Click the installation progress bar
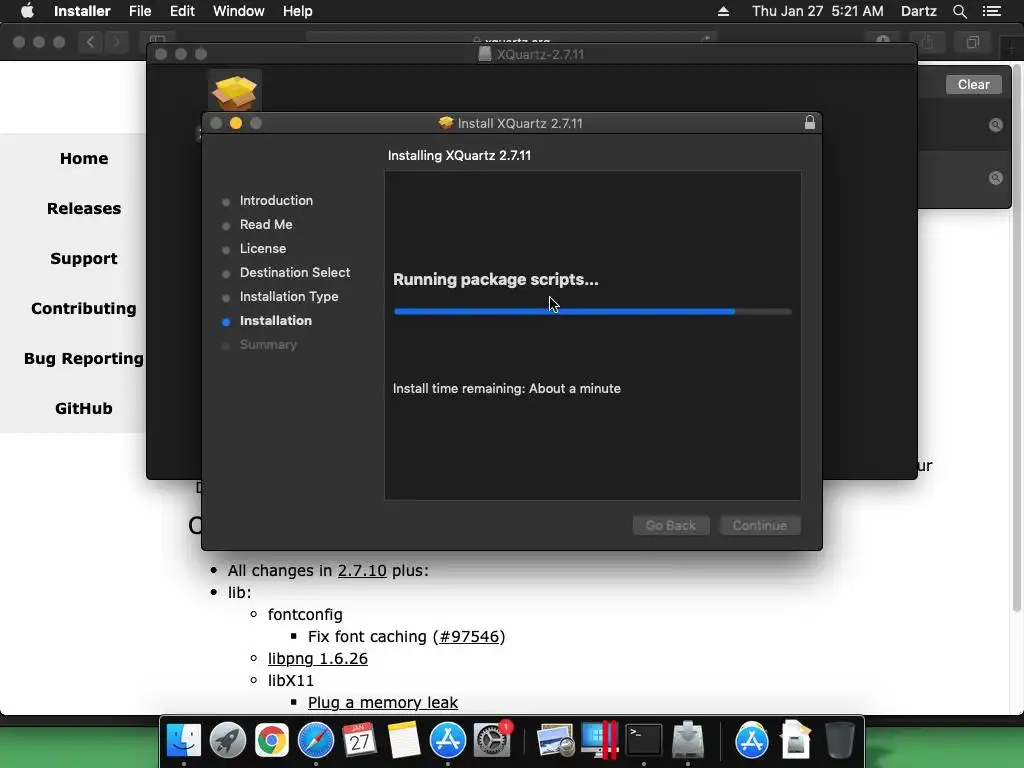This screenshot has width=1024, height=768. coord(592,312)
